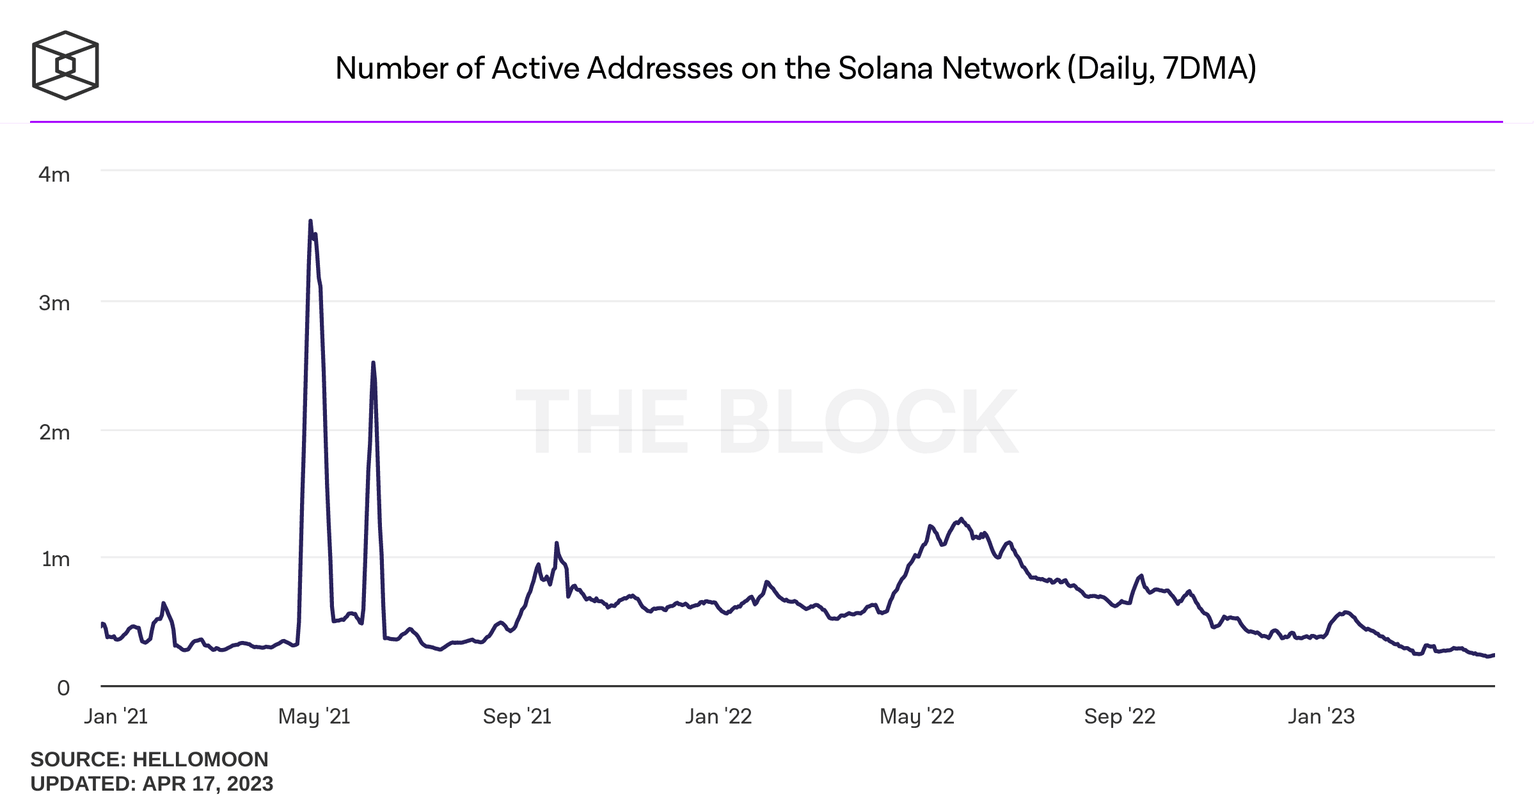Click the SOURCE: HELLOMOON text
This screenshot has height=806, width=1536.
point(149,760)
